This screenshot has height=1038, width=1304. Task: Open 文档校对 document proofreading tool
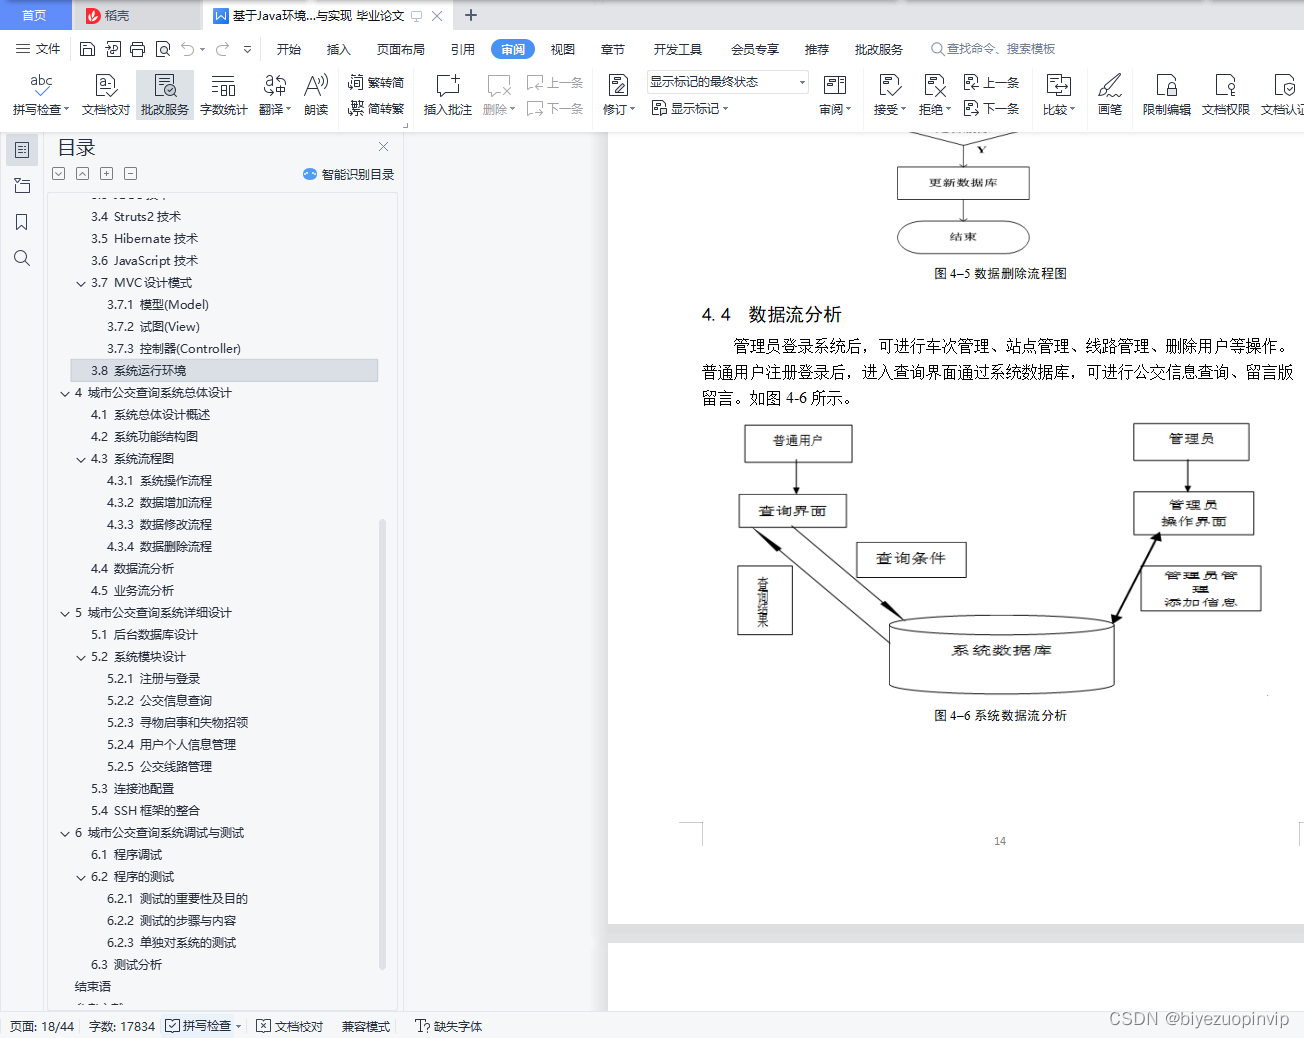pos(106,95)
